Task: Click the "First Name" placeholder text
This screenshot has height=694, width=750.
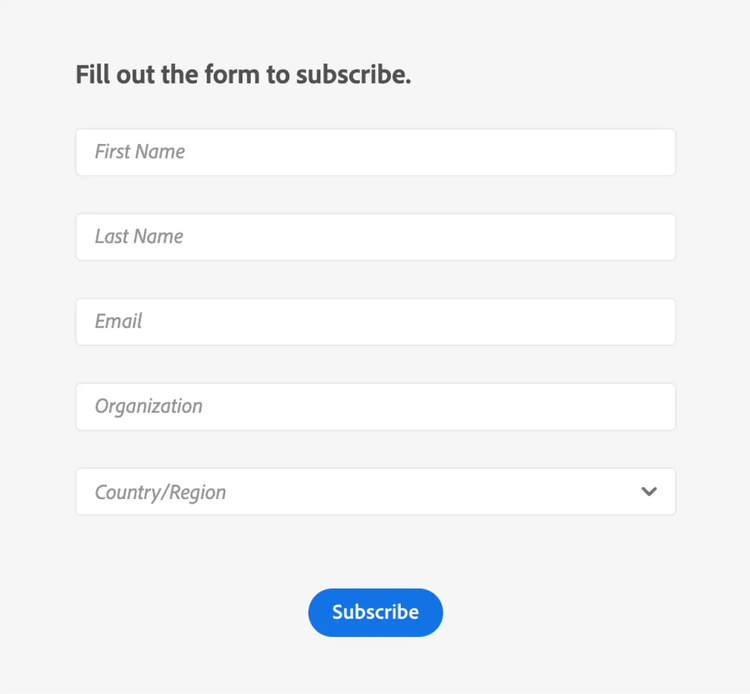Action: (x=140, y=152)
